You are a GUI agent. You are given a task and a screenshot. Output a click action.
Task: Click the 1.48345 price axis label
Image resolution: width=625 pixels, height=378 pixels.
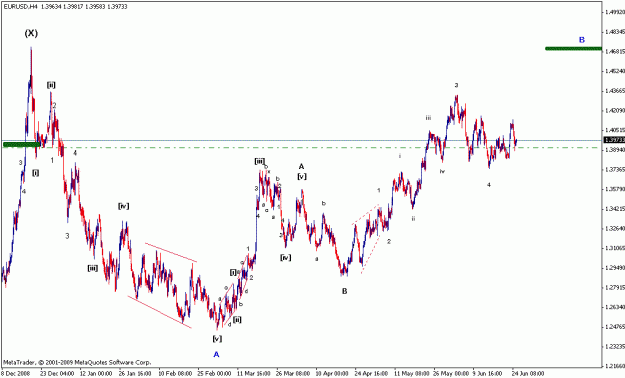point(616,32)
